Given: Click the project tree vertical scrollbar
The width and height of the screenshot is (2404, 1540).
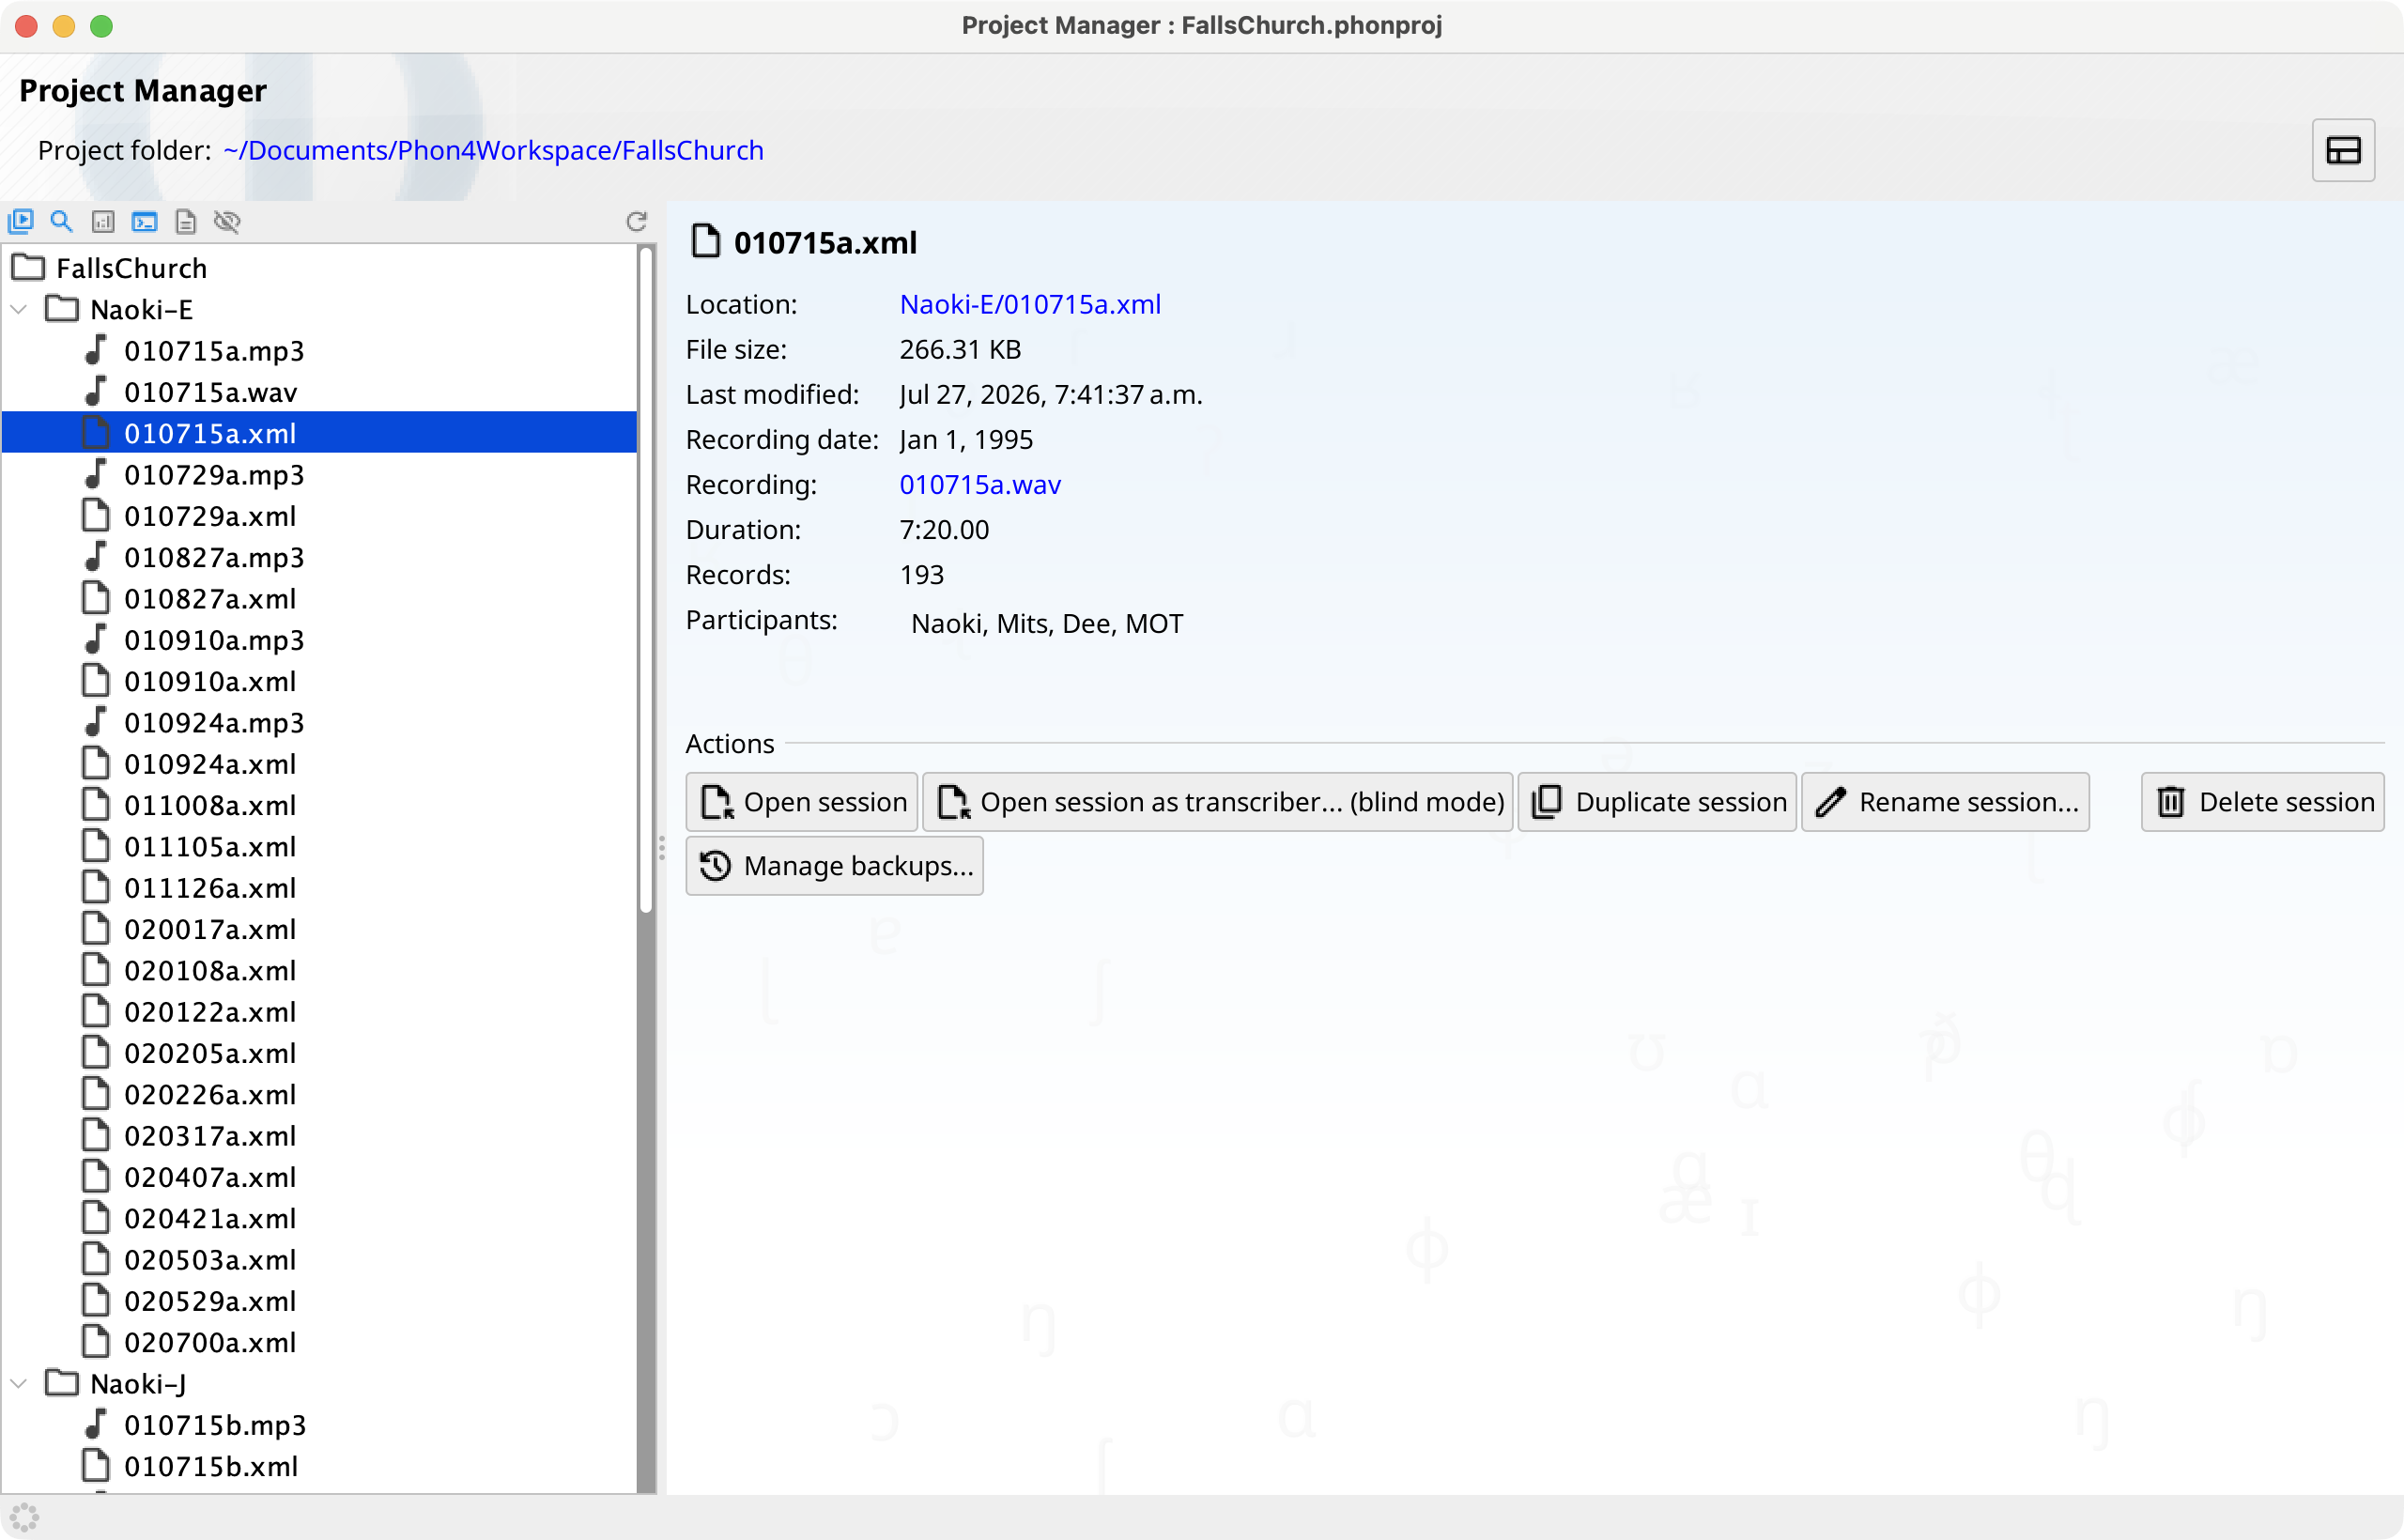Looking at the screenshot, I should 646,580.
